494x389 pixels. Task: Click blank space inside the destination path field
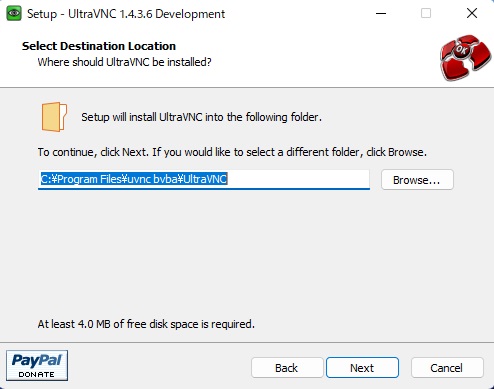[298, 179]
